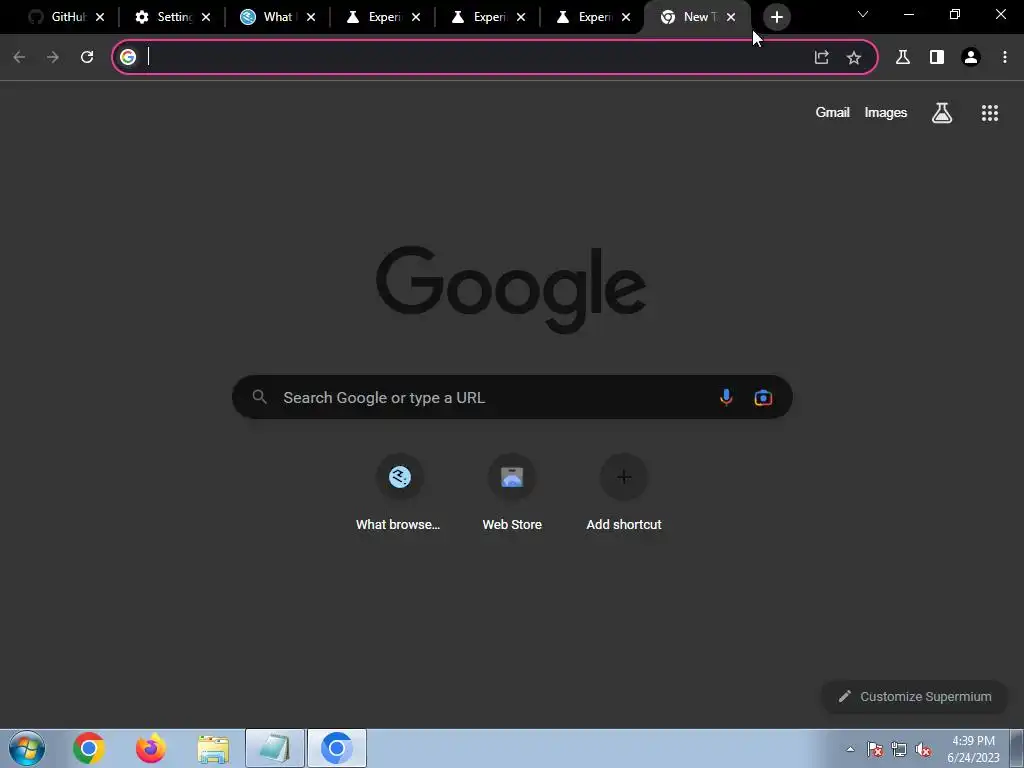The width and height of the screenshot is (1024, 768).
Task: Open the network tray icon
Action: click(x=899, y=749)
